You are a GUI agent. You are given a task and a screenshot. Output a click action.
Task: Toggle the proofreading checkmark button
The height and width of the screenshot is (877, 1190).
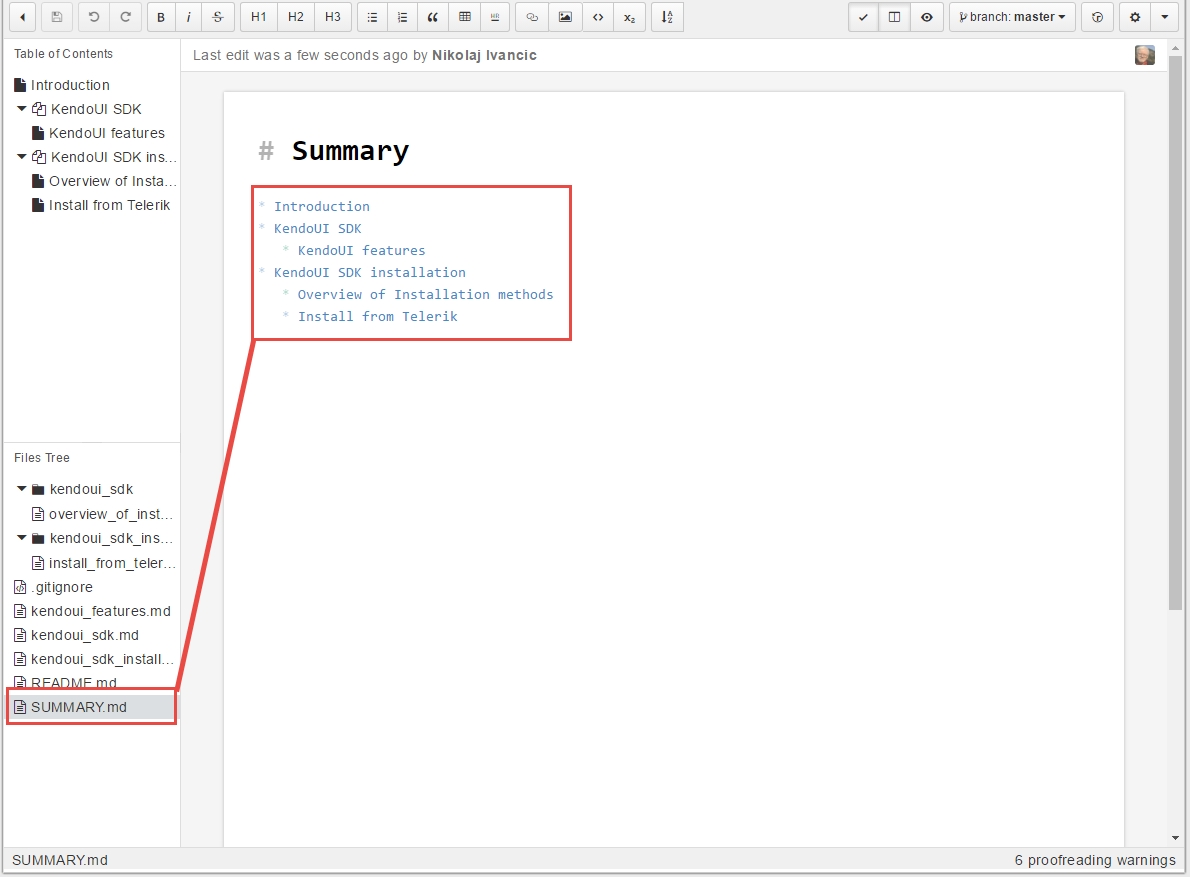pyautogui.click(x=863, y=17)
